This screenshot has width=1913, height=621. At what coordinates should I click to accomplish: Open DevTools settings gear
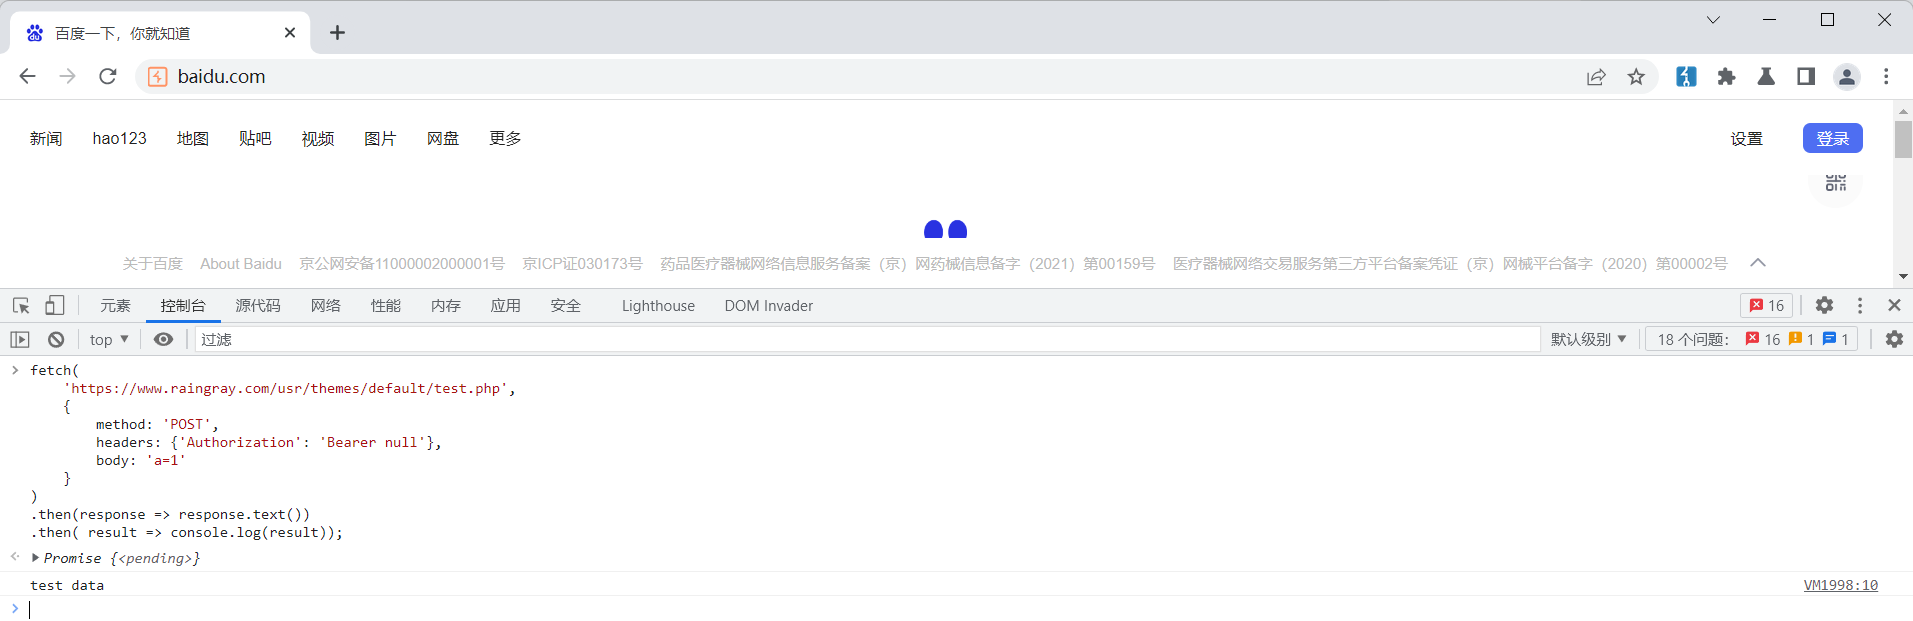tap(1825, 305)
